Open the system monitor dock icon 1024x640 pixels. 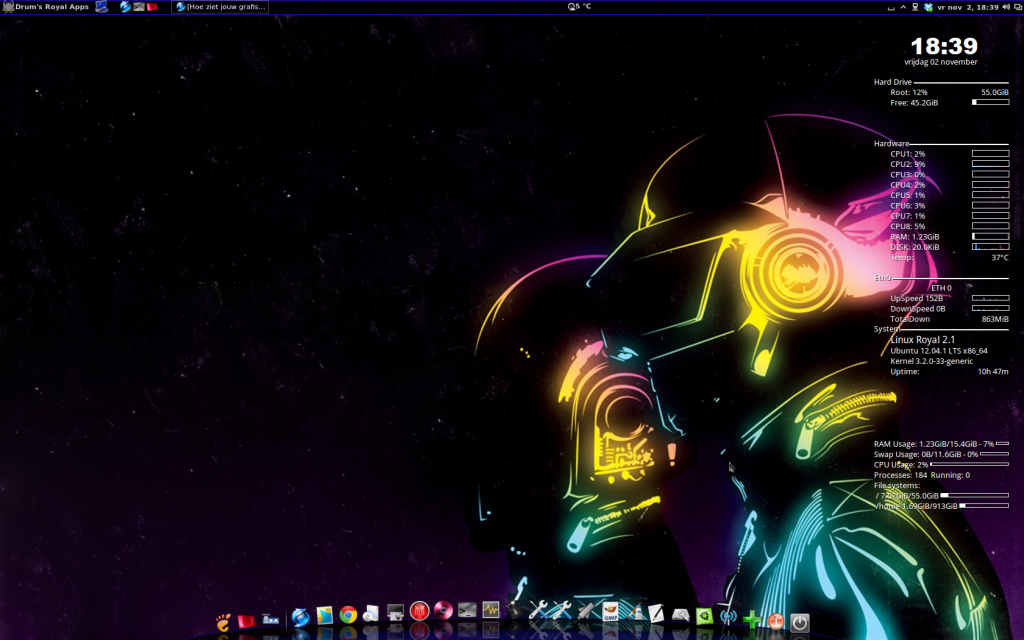click(491, 611)
